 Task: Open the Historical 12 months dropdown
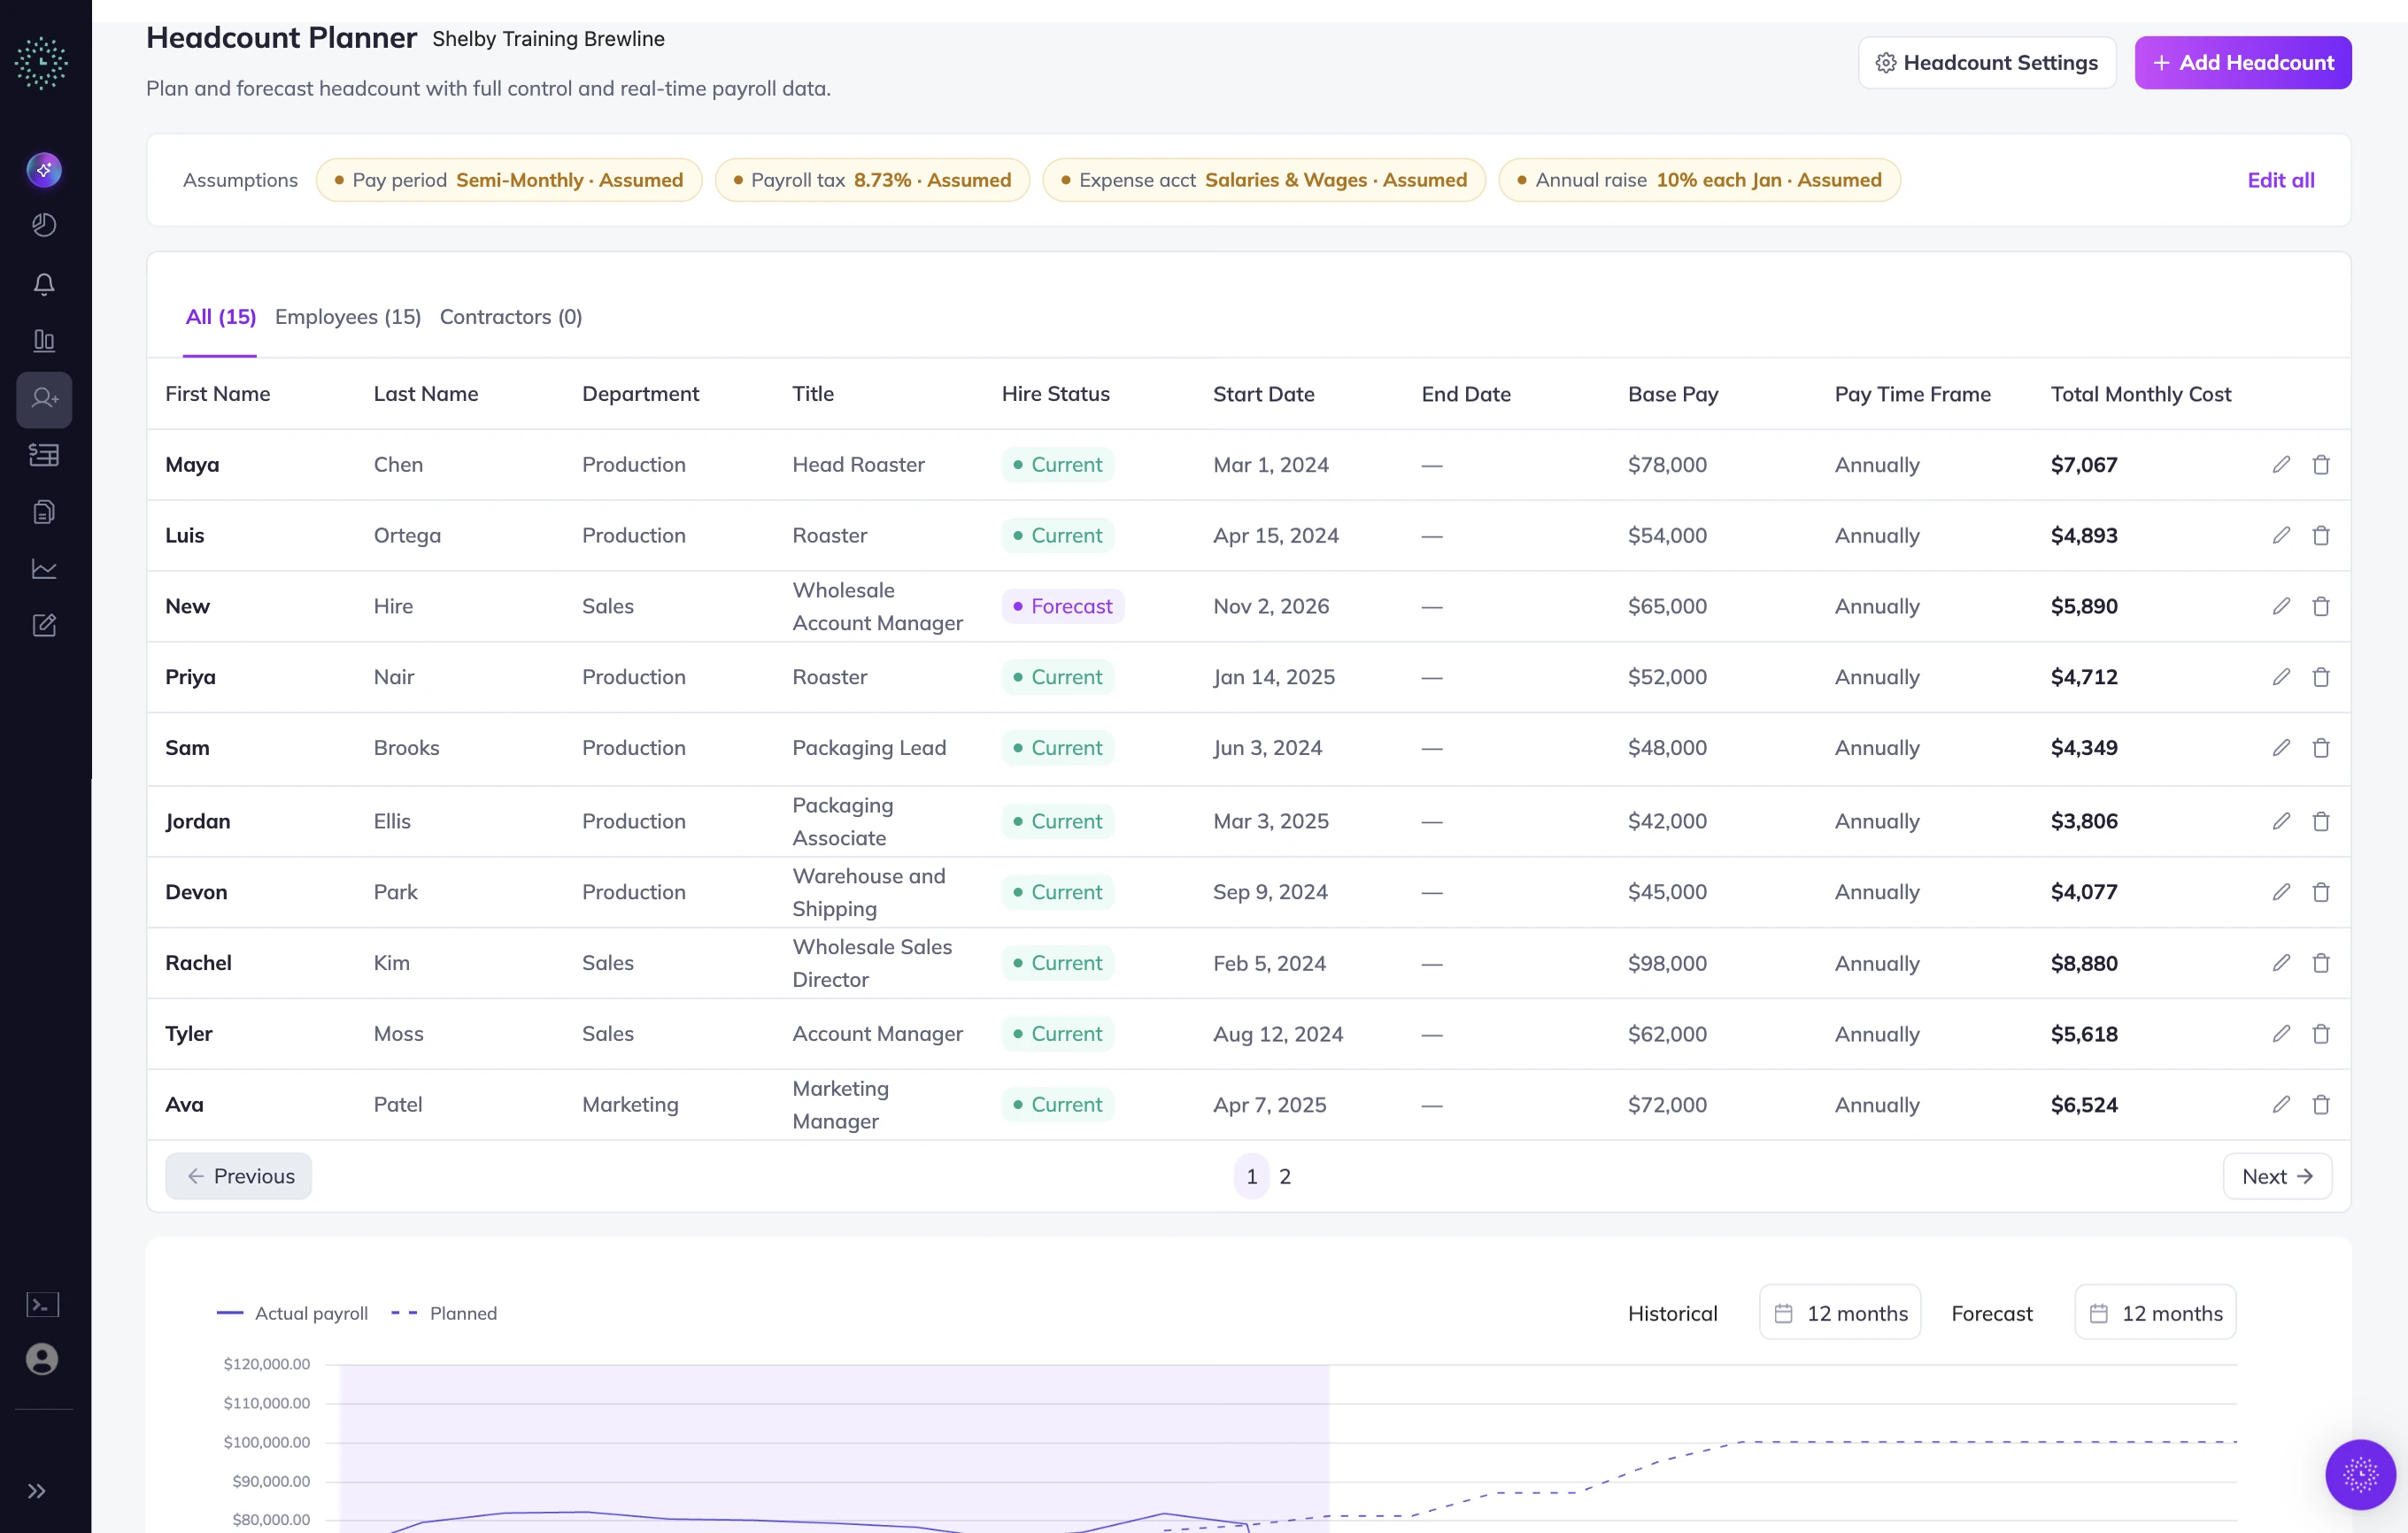[x=1840, y=1313]
